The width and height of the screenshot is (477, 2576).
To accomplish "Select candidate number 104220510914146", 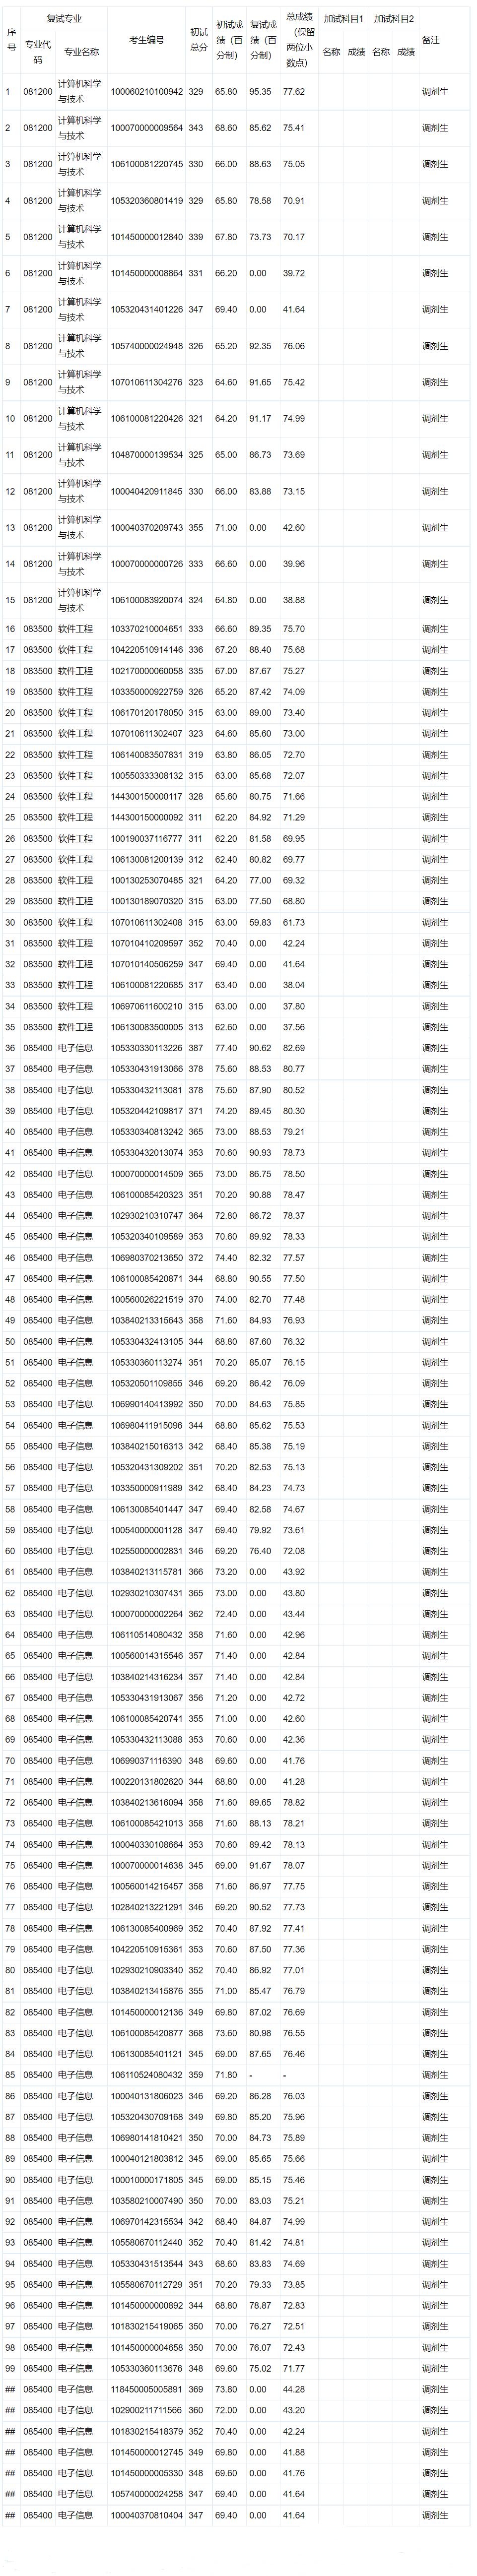I will coord(146,650).
